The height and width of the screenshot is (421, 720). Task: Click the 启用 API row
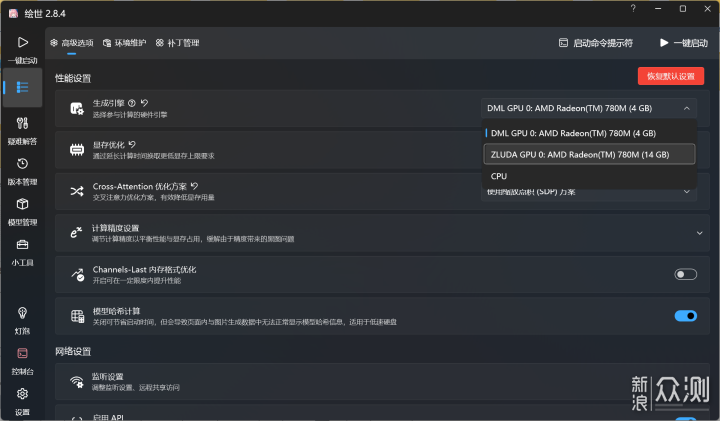(x=382, y=413)
